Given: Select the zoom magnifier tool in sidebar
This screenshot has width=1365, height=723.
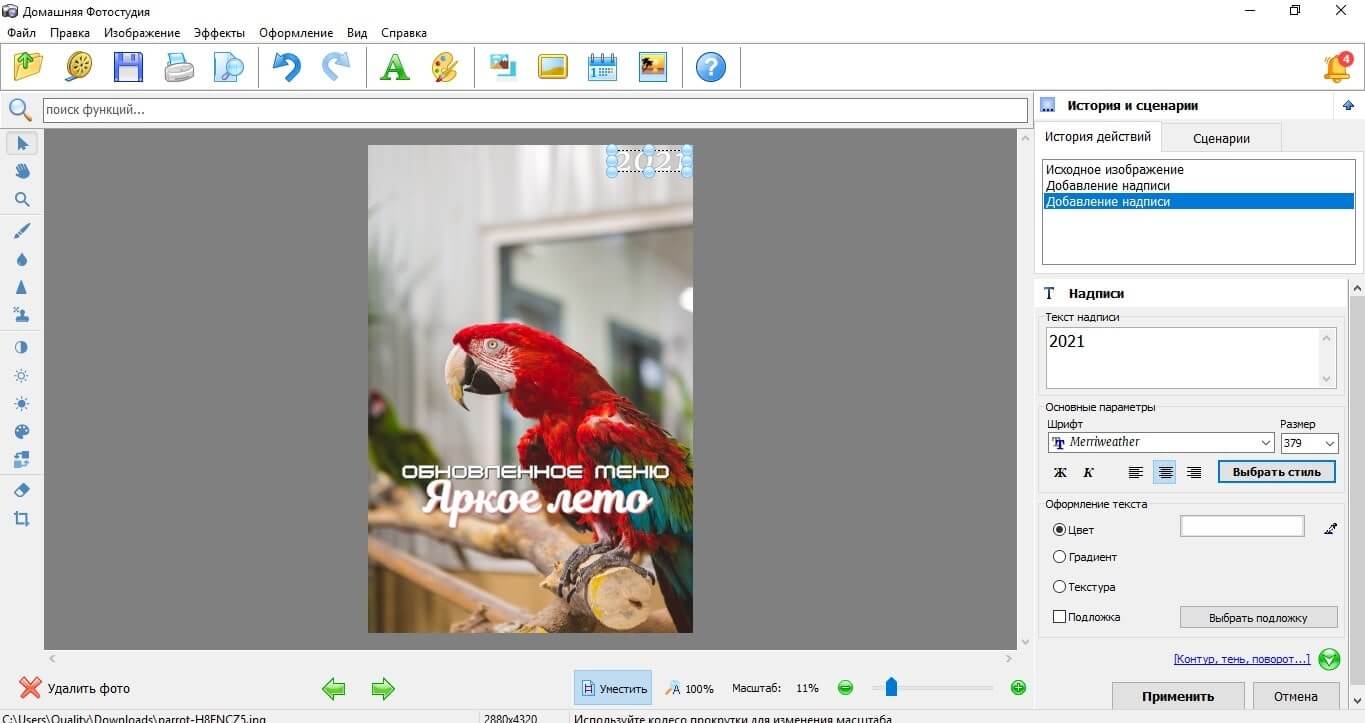Looking at the screenshot, I should point(22,199).
